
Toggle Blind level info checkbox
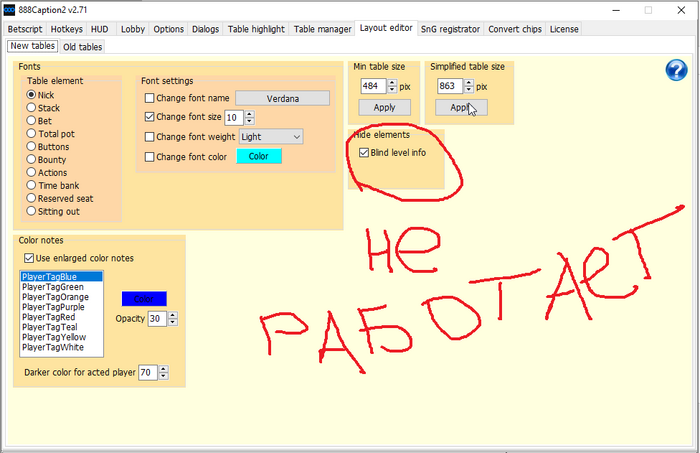click(364, 153)
